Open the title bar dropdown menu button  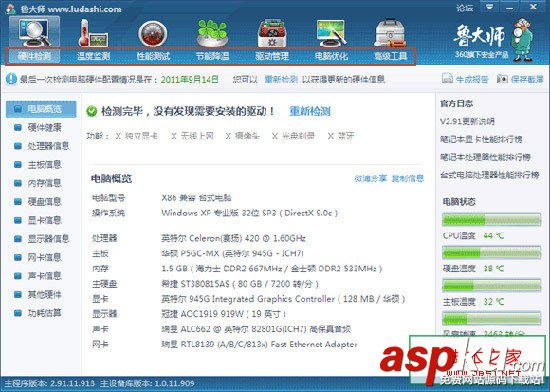point(489,7)
